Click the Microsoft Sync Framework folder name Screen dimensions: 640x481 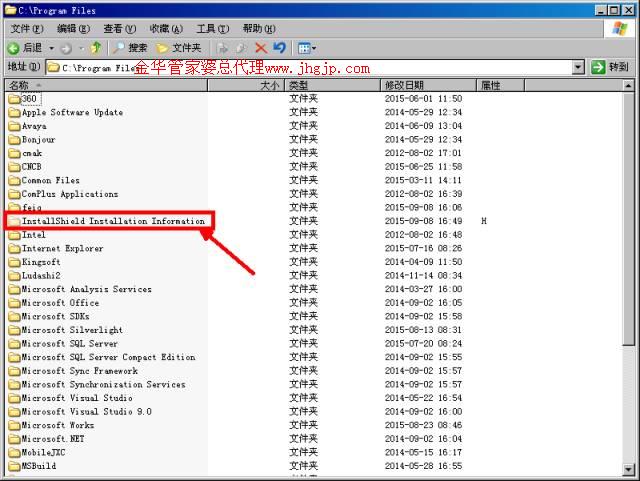point(80,371)
